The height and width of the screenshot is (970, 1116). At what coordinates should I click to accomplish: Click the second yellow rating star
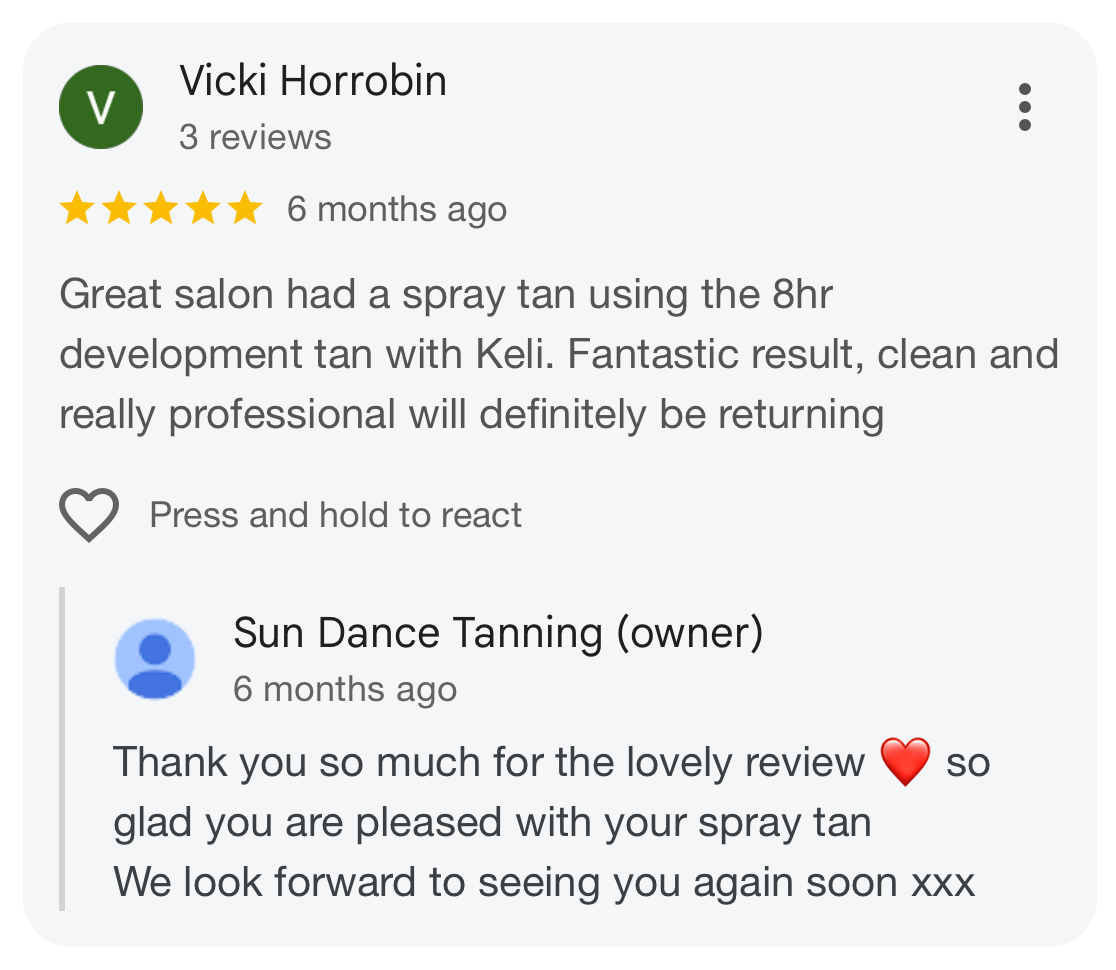click(x=119, y=209)
